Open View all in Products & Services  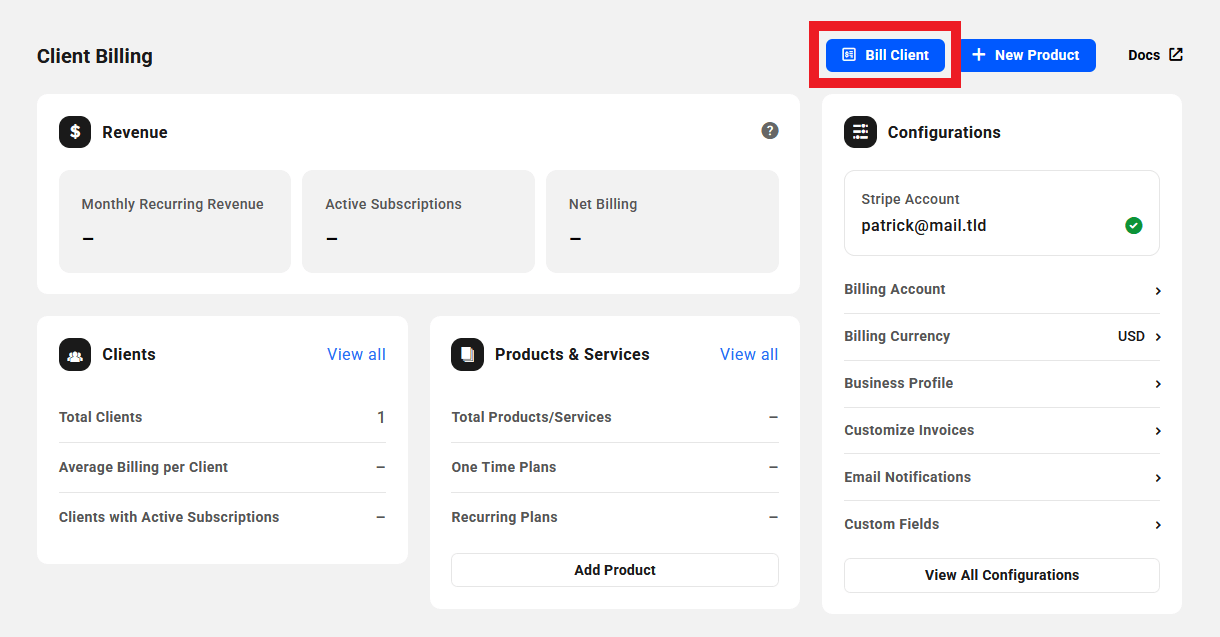(x=749, y=354)
